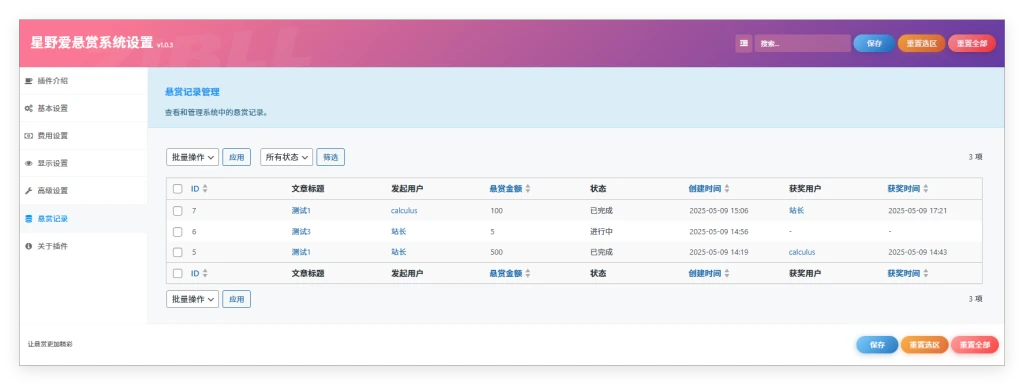The width and height of the screenshot is (1024, 384).
Task: Click inside the 搜索 search field
Action: coord(803,44)
